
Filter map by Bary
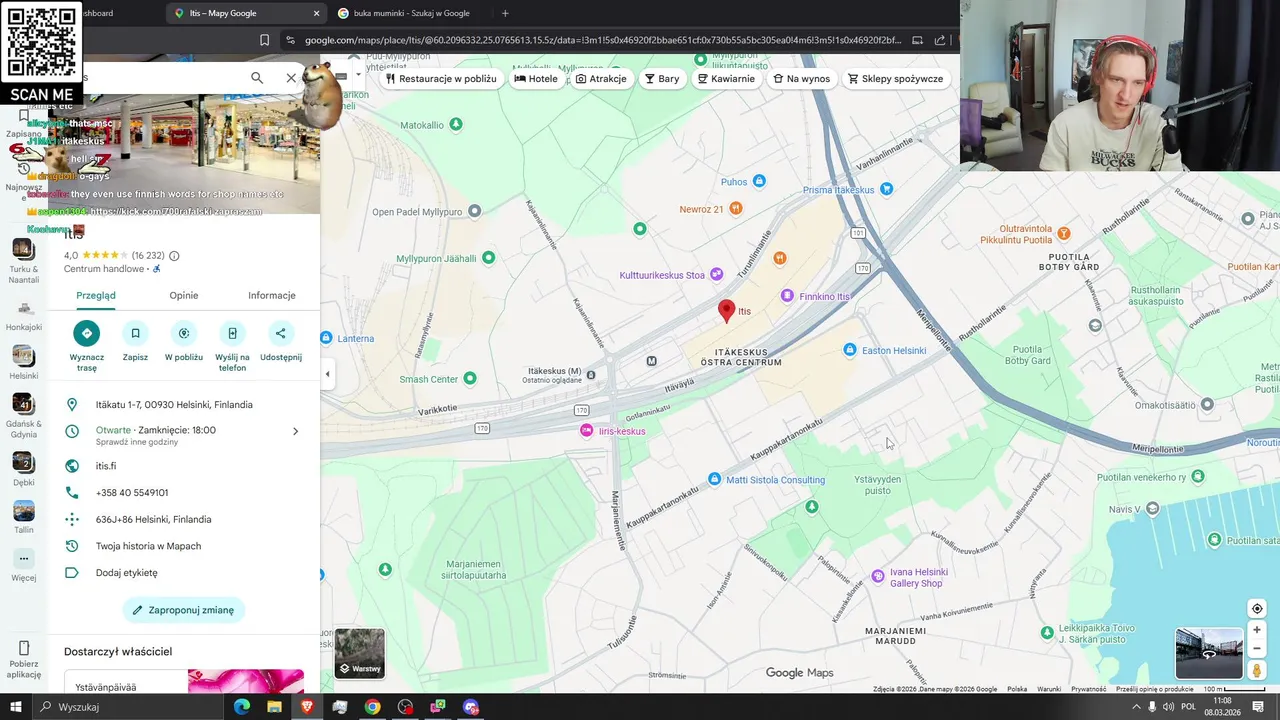point(662,78)
